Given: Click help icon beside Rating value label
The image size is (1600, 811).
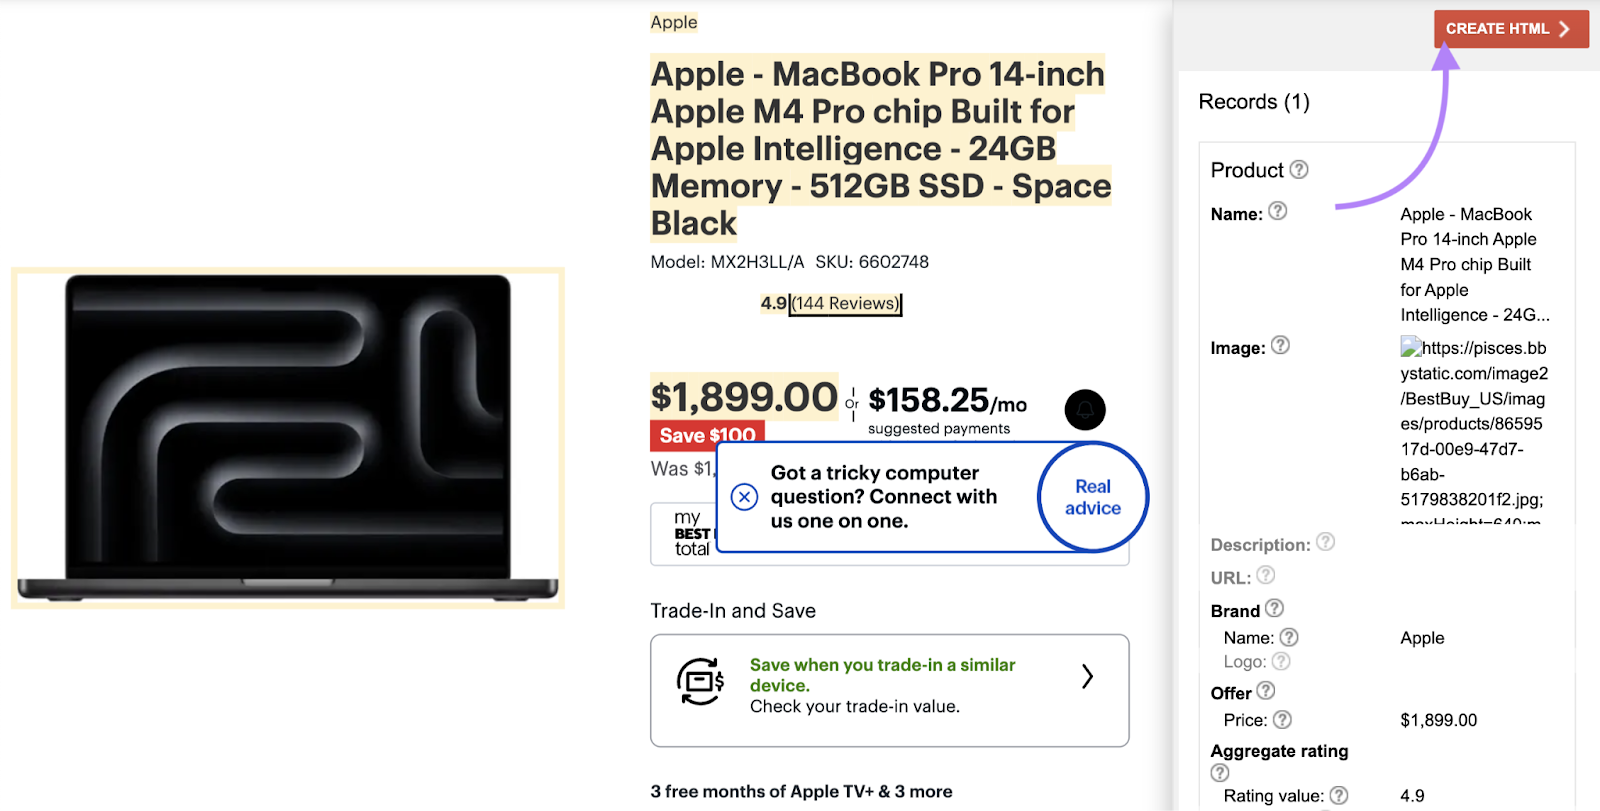Looking at the screenshot, I should [x=1338, y=795].
